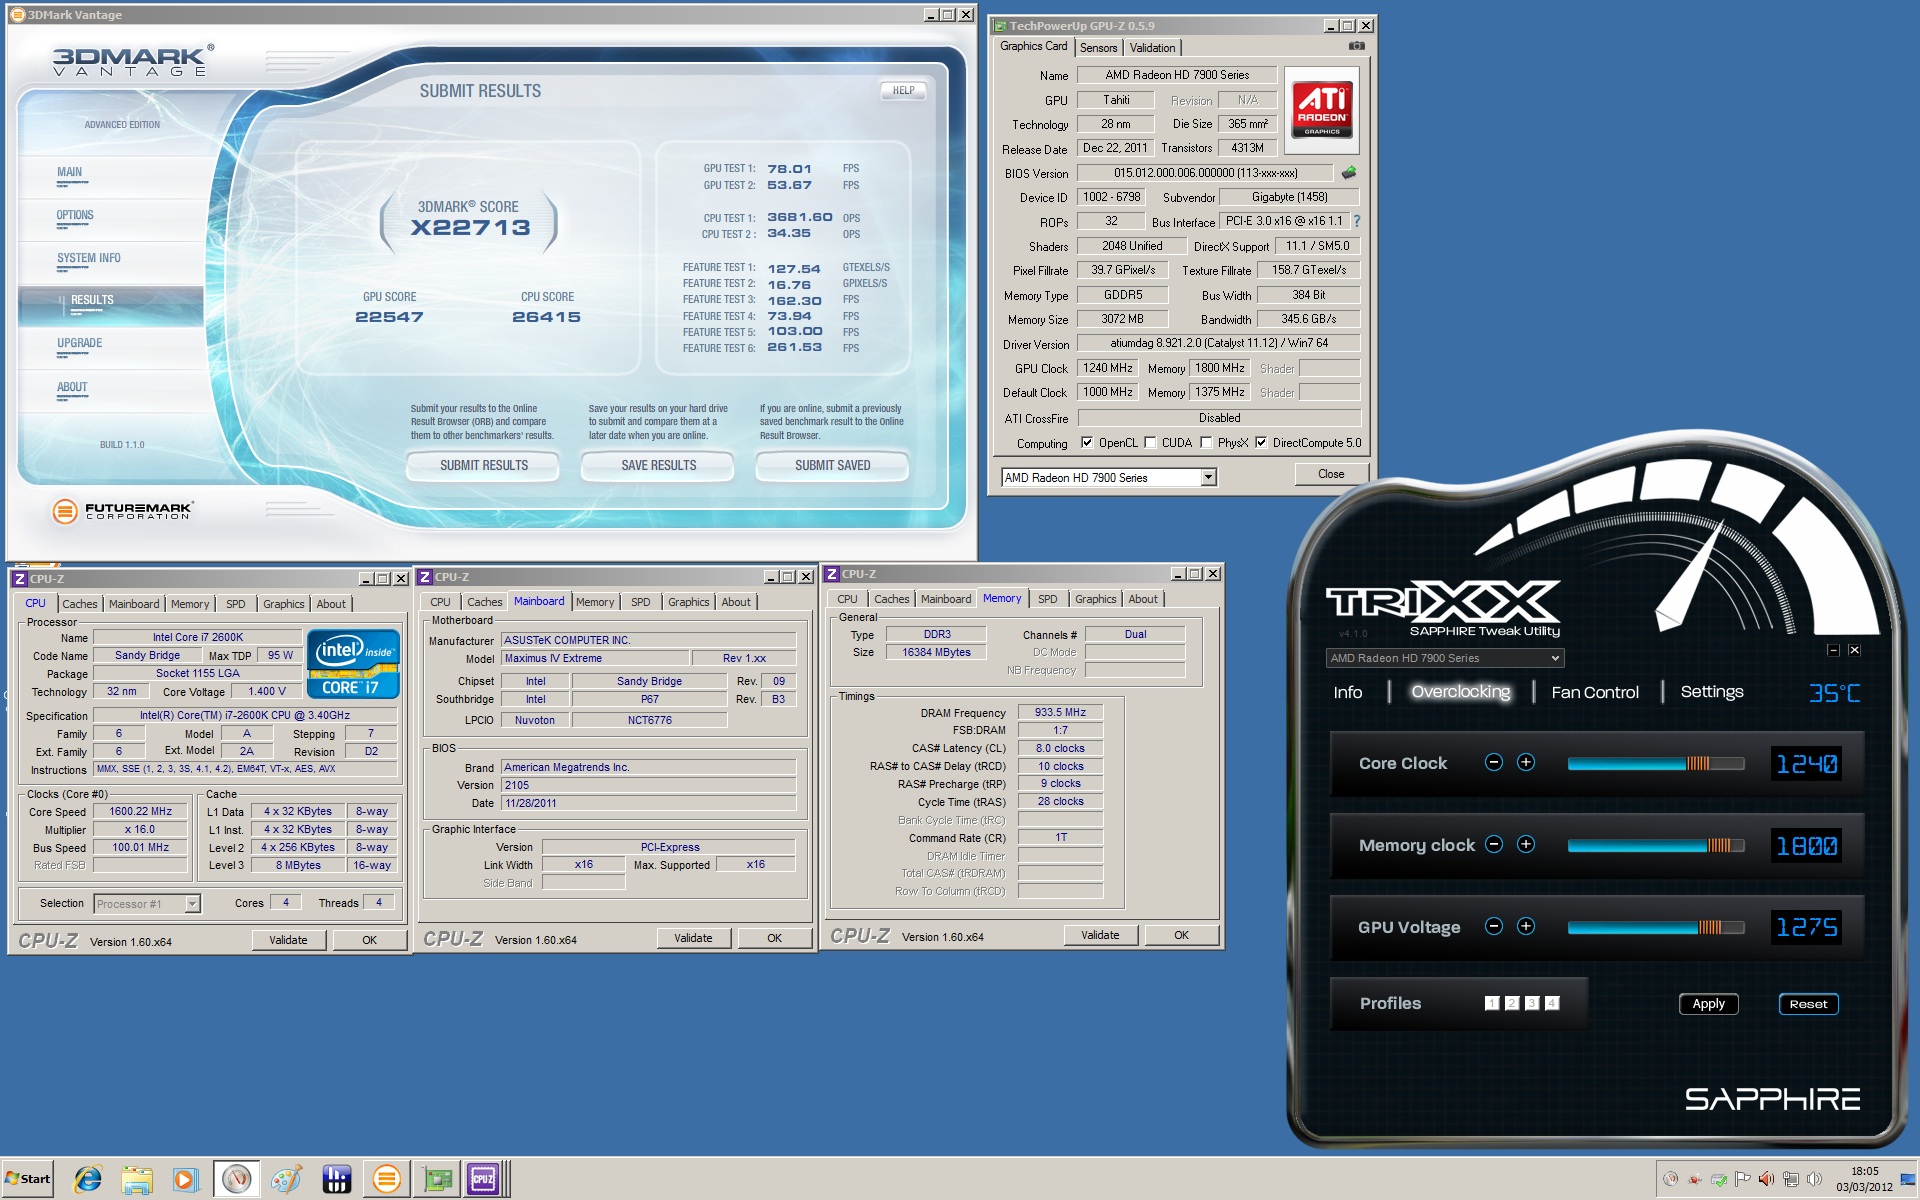Click the Bus Interface question mark icon
The width and height of the screenshot is (1920, 1200).
click(x=1357, y=222)
